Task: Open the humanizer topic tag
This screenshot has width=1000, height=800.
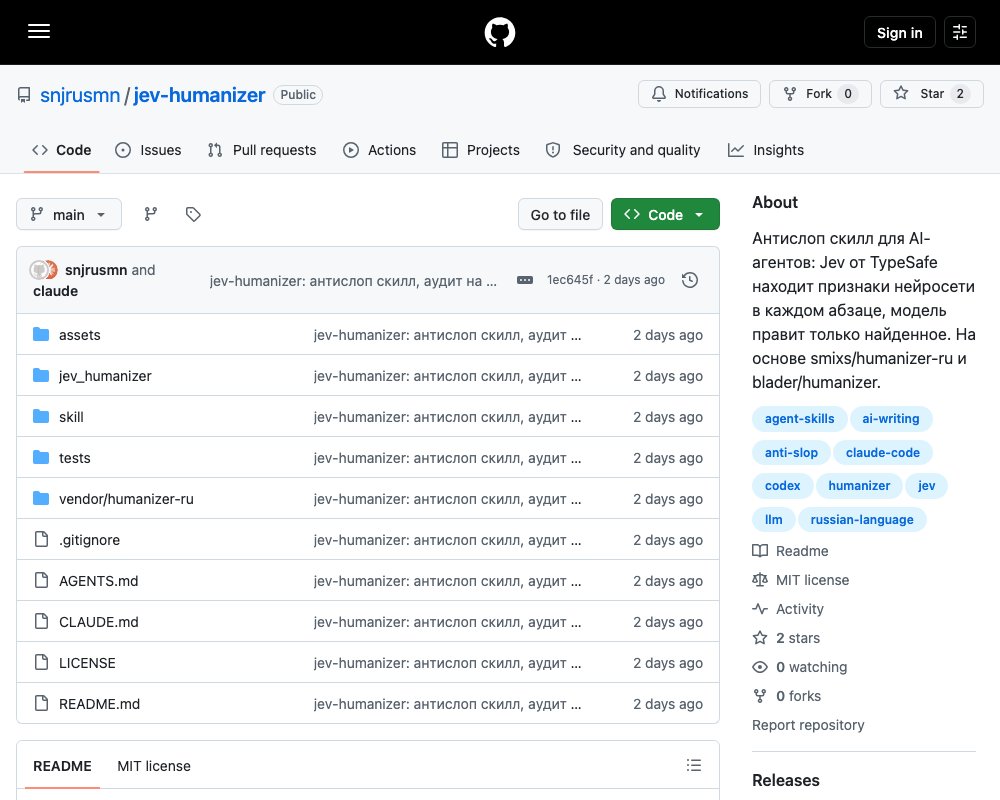Action: (x=859, y=485)
